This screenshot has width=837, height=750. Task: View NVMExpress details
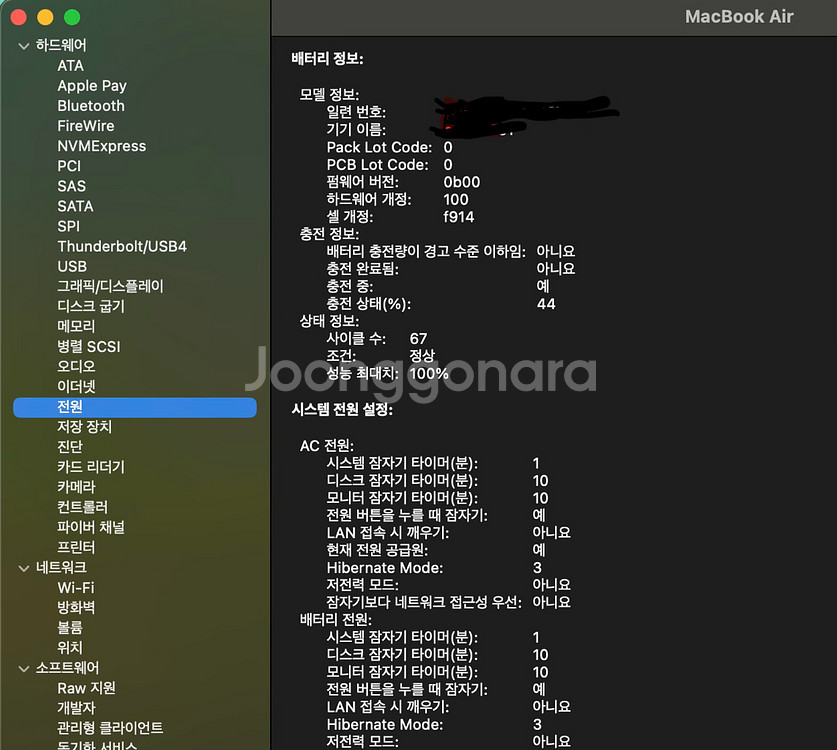pos(102,145)
